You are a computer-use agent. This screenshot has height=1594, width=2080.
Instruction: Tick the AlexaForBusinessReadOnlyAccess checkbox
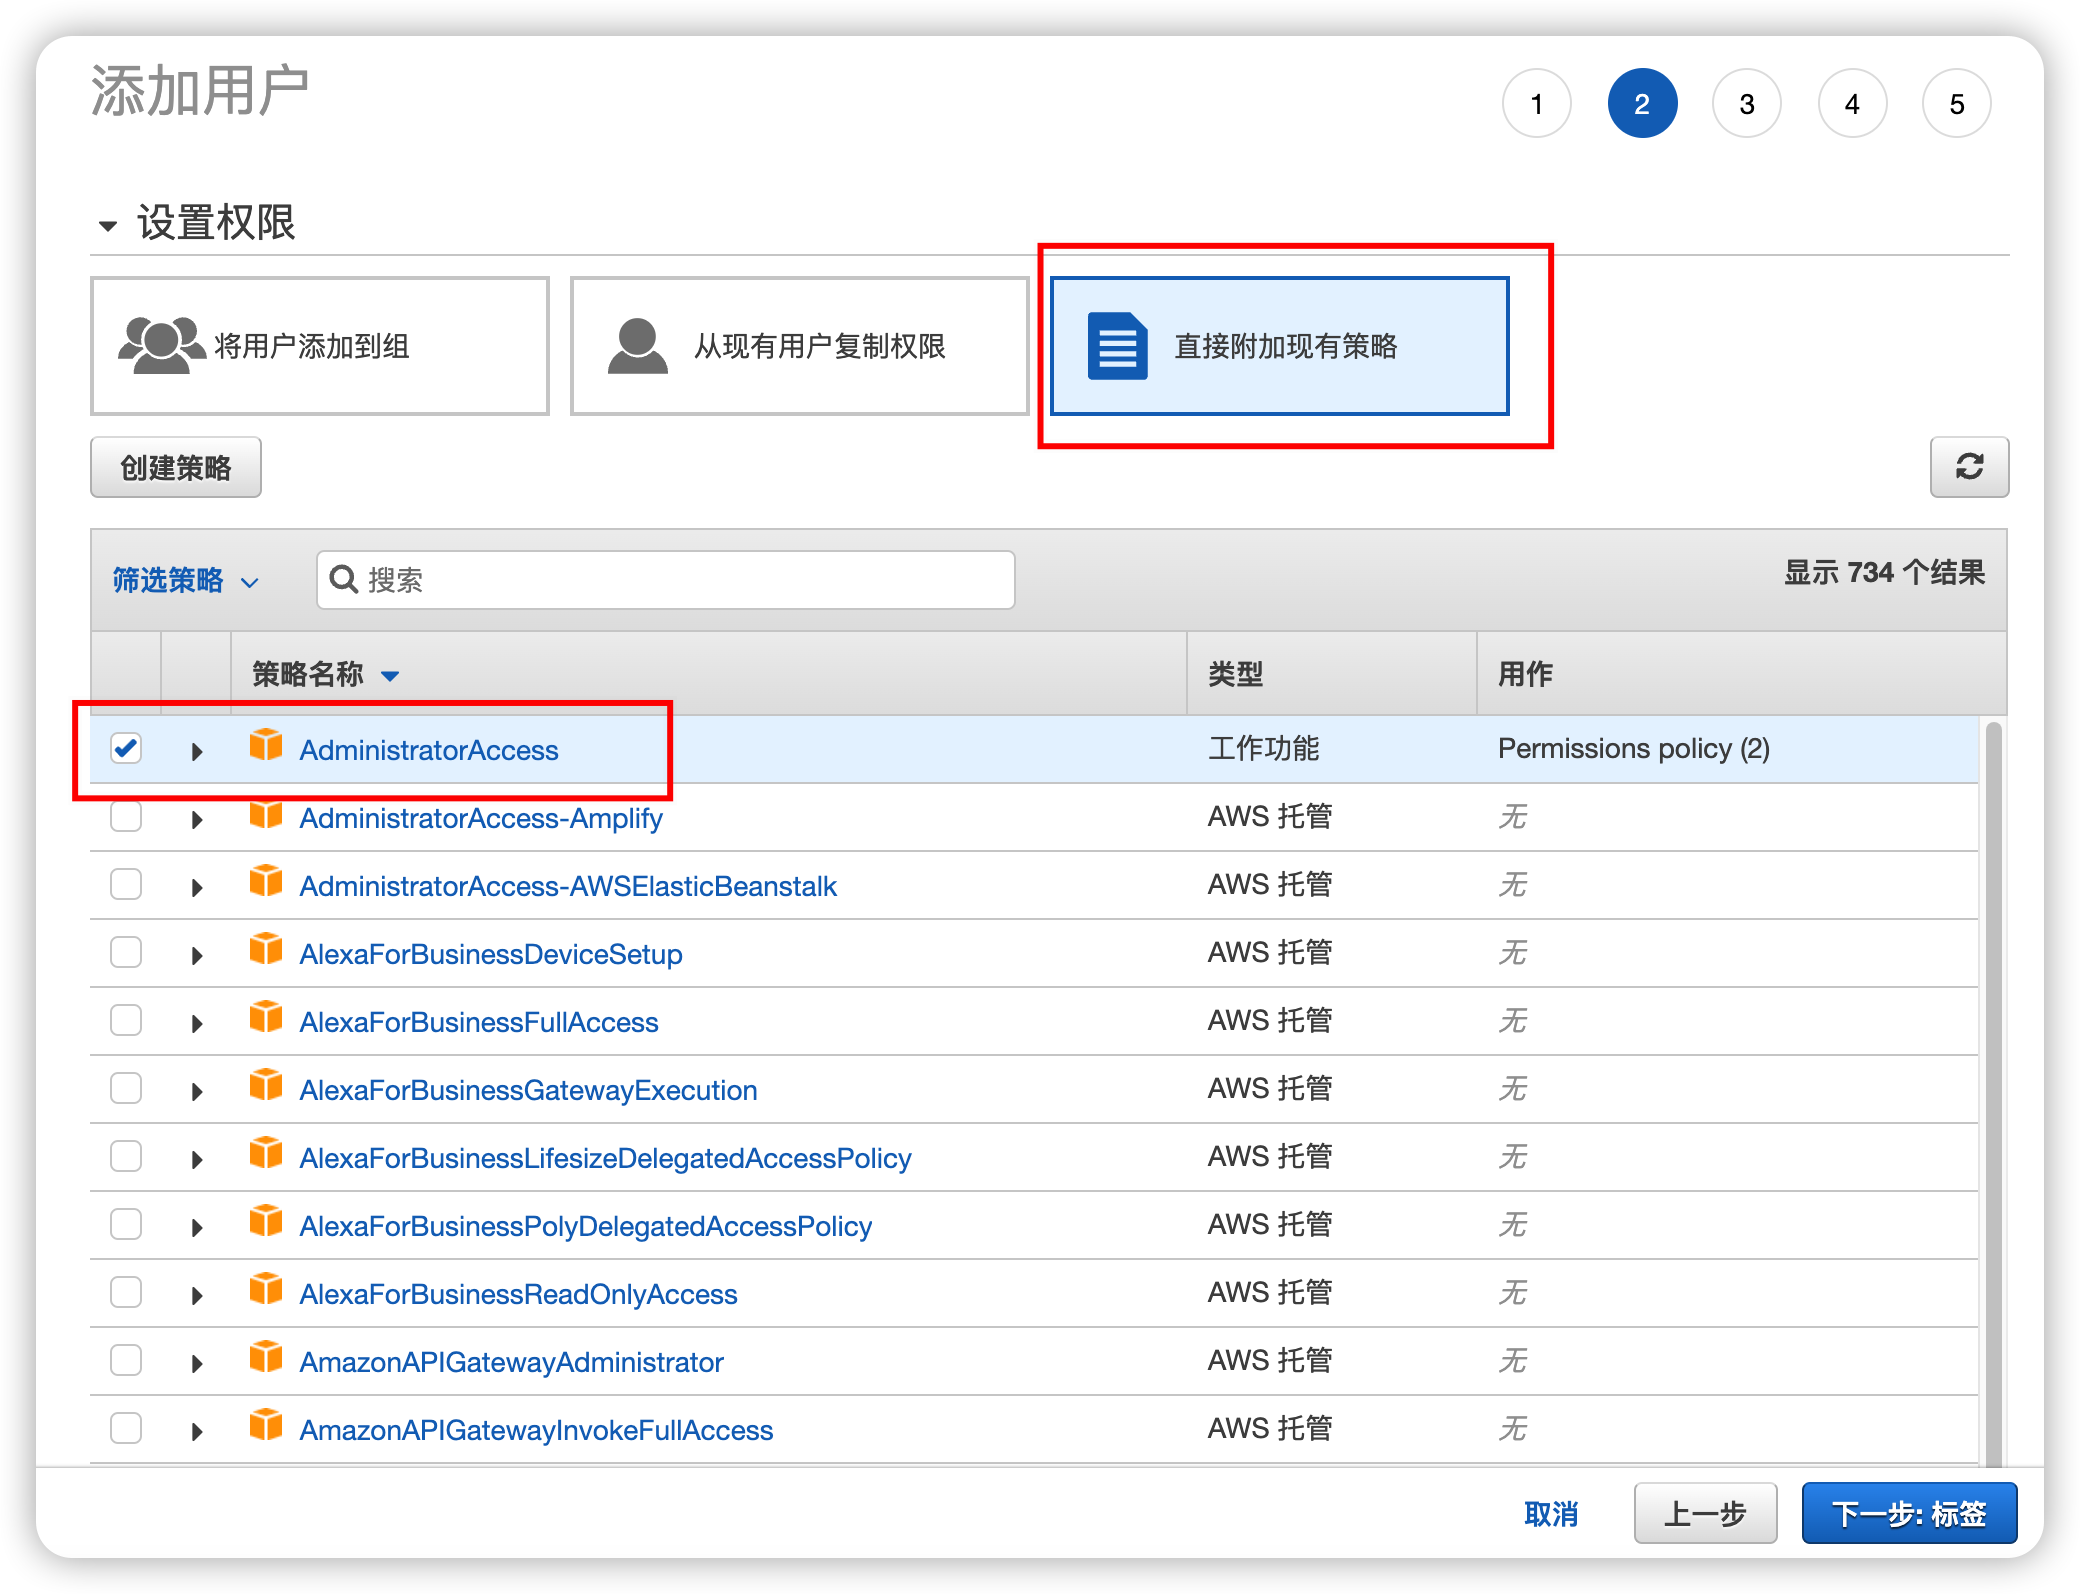126,1292
